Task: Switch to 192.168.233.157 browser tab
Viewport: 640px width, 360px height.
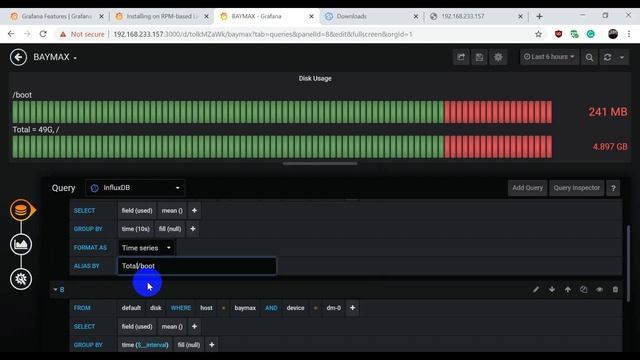Action: click(476, 16)
